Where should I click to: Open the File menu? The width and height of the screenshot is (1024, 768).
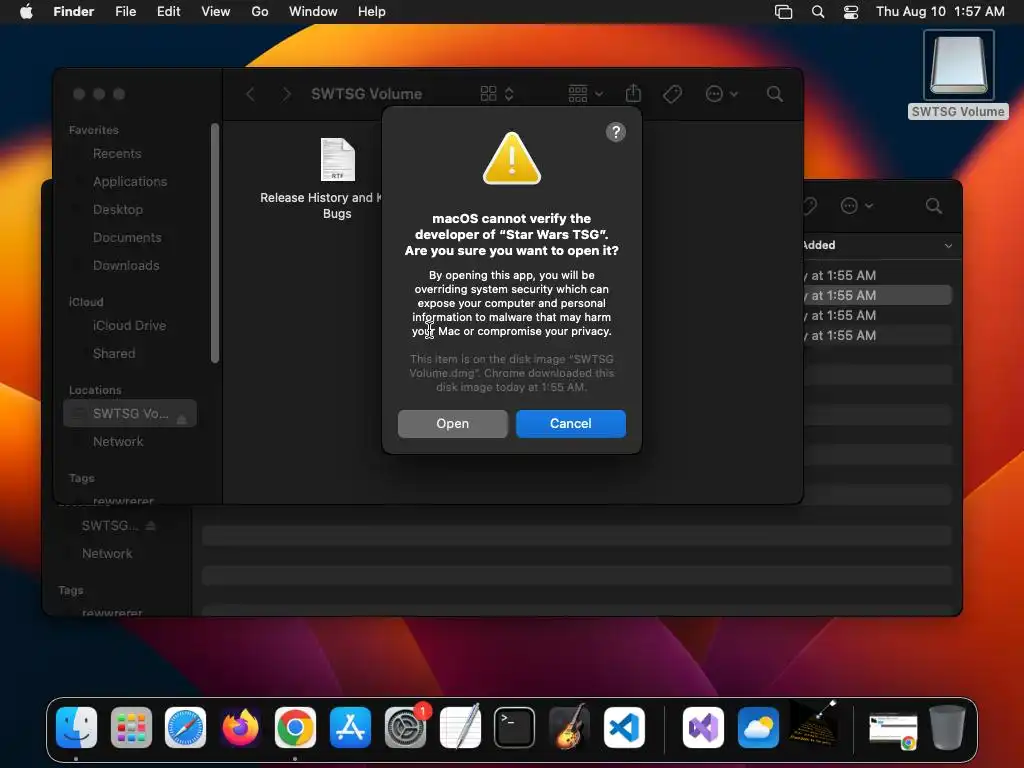point(125,11)
